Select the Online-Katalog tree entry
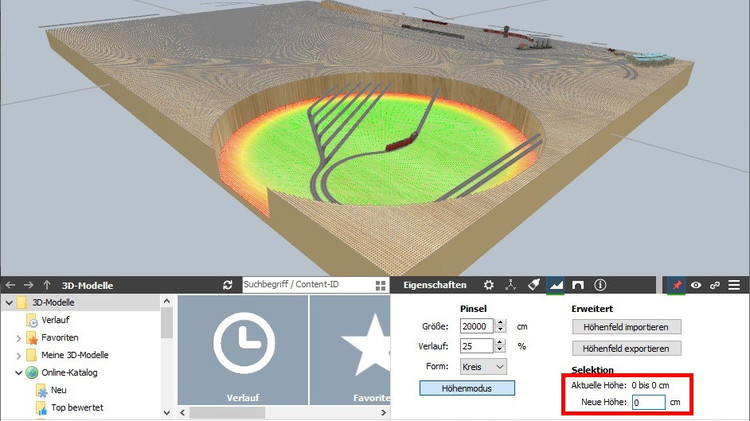This screenshot has width=750, height=421. pyautogui.click(x=69, y=373)
